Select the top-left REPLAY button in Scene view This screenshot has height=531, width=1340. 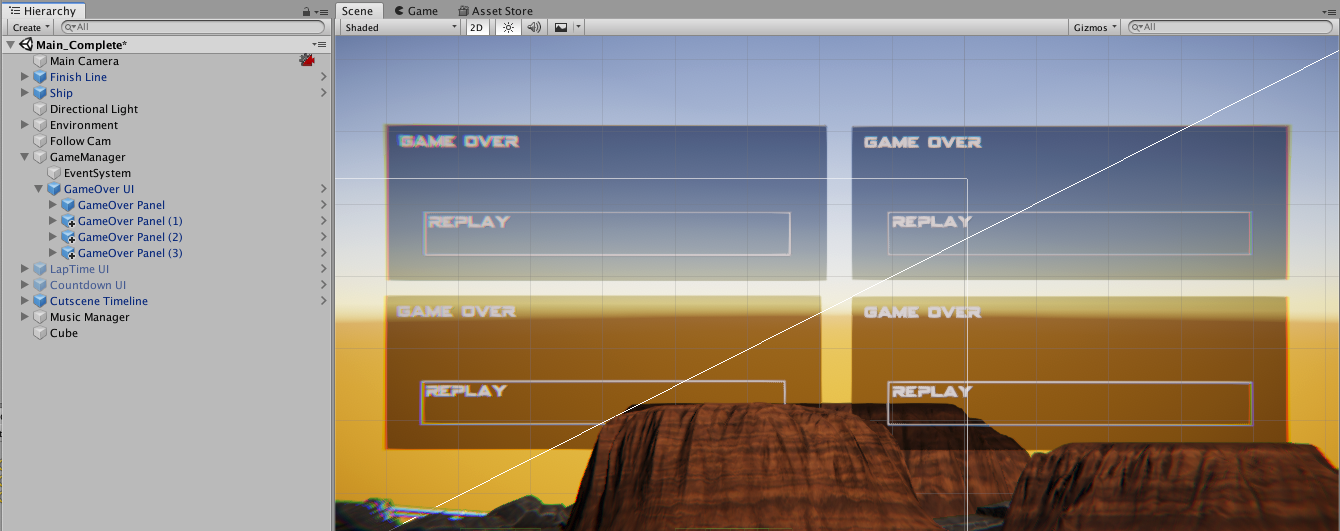click(x=607, y=233)
